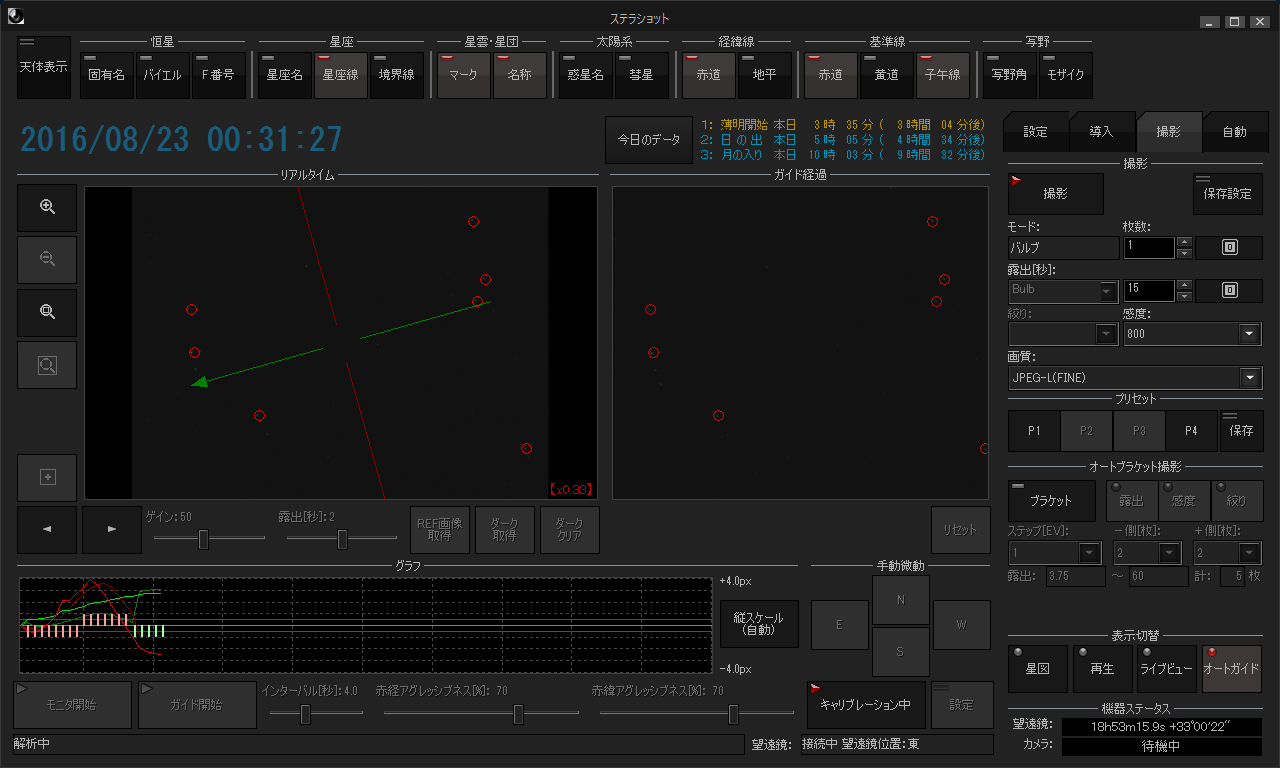Image resolution: width=1280 pixels, height=768 pixels.
Task: Click the N direction manual slew button
Action: [x=900, y=600]
